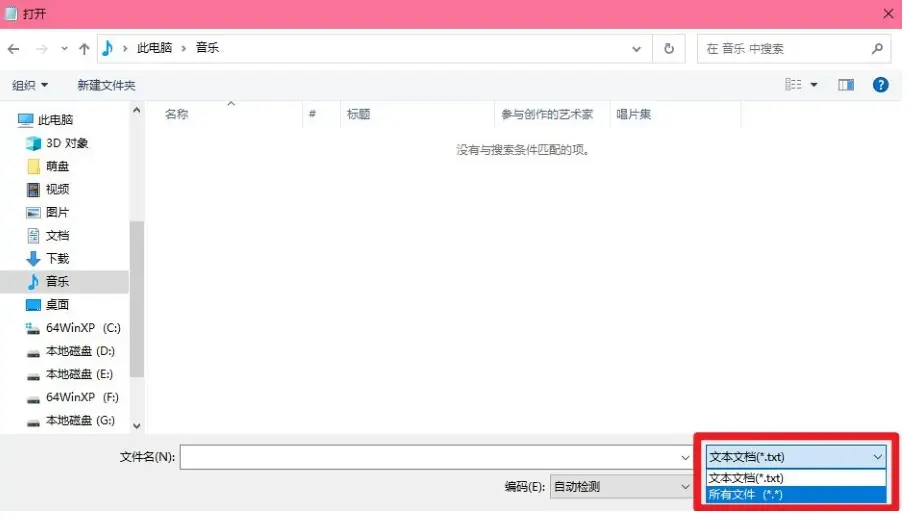Select the 3D 对象 folder
The height and width of the screenshot is (519, 910).
click(x=66, y=143)
